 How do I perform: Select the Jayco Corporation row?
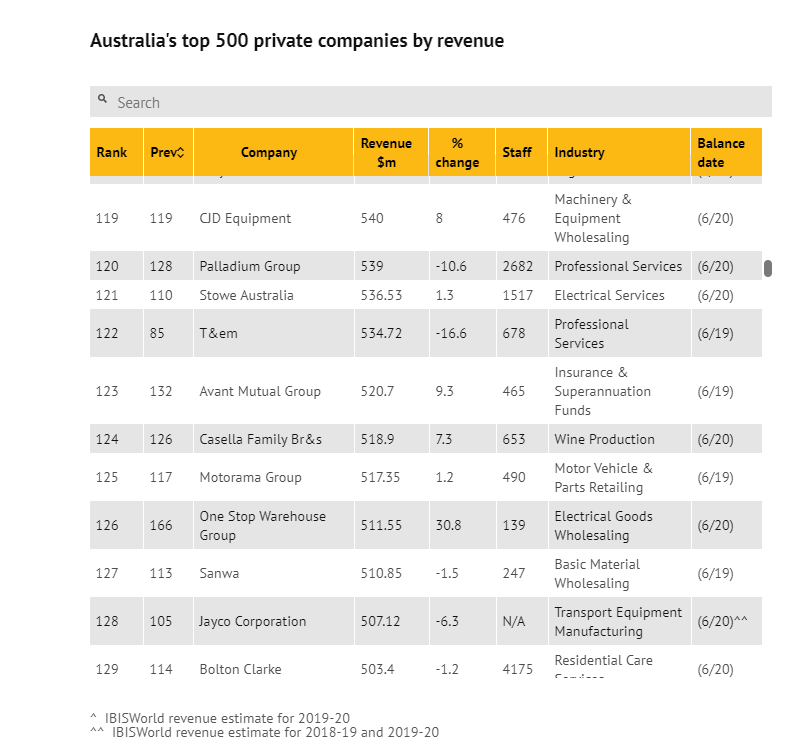tap(253, 621)
